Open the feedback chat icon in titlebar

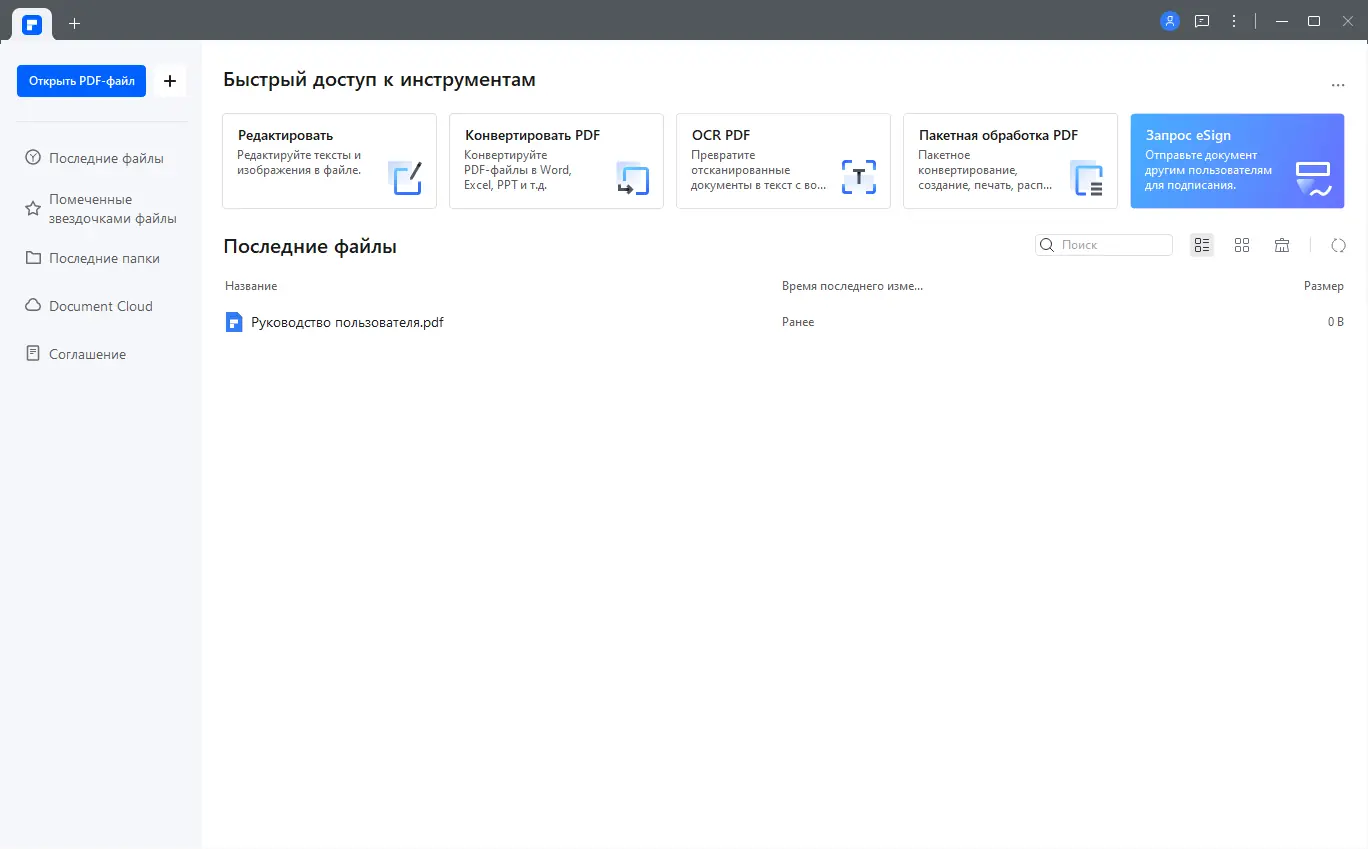(1201, 20)
